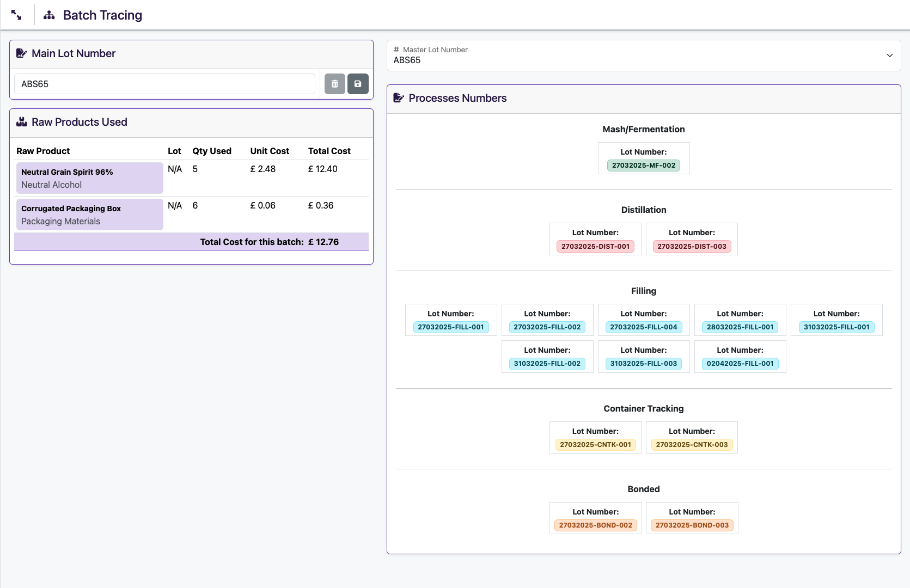Click the Processes Numbers edit icon
910x588 pixels.
399,98
